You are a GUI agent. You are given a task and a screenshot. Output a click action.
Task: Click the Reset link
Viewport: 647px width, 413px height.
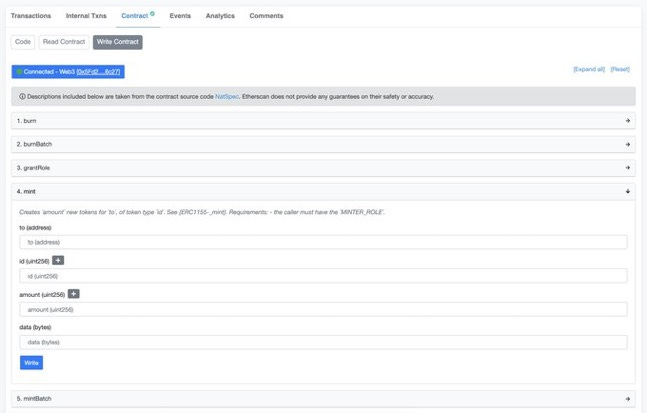click(620, 69)
